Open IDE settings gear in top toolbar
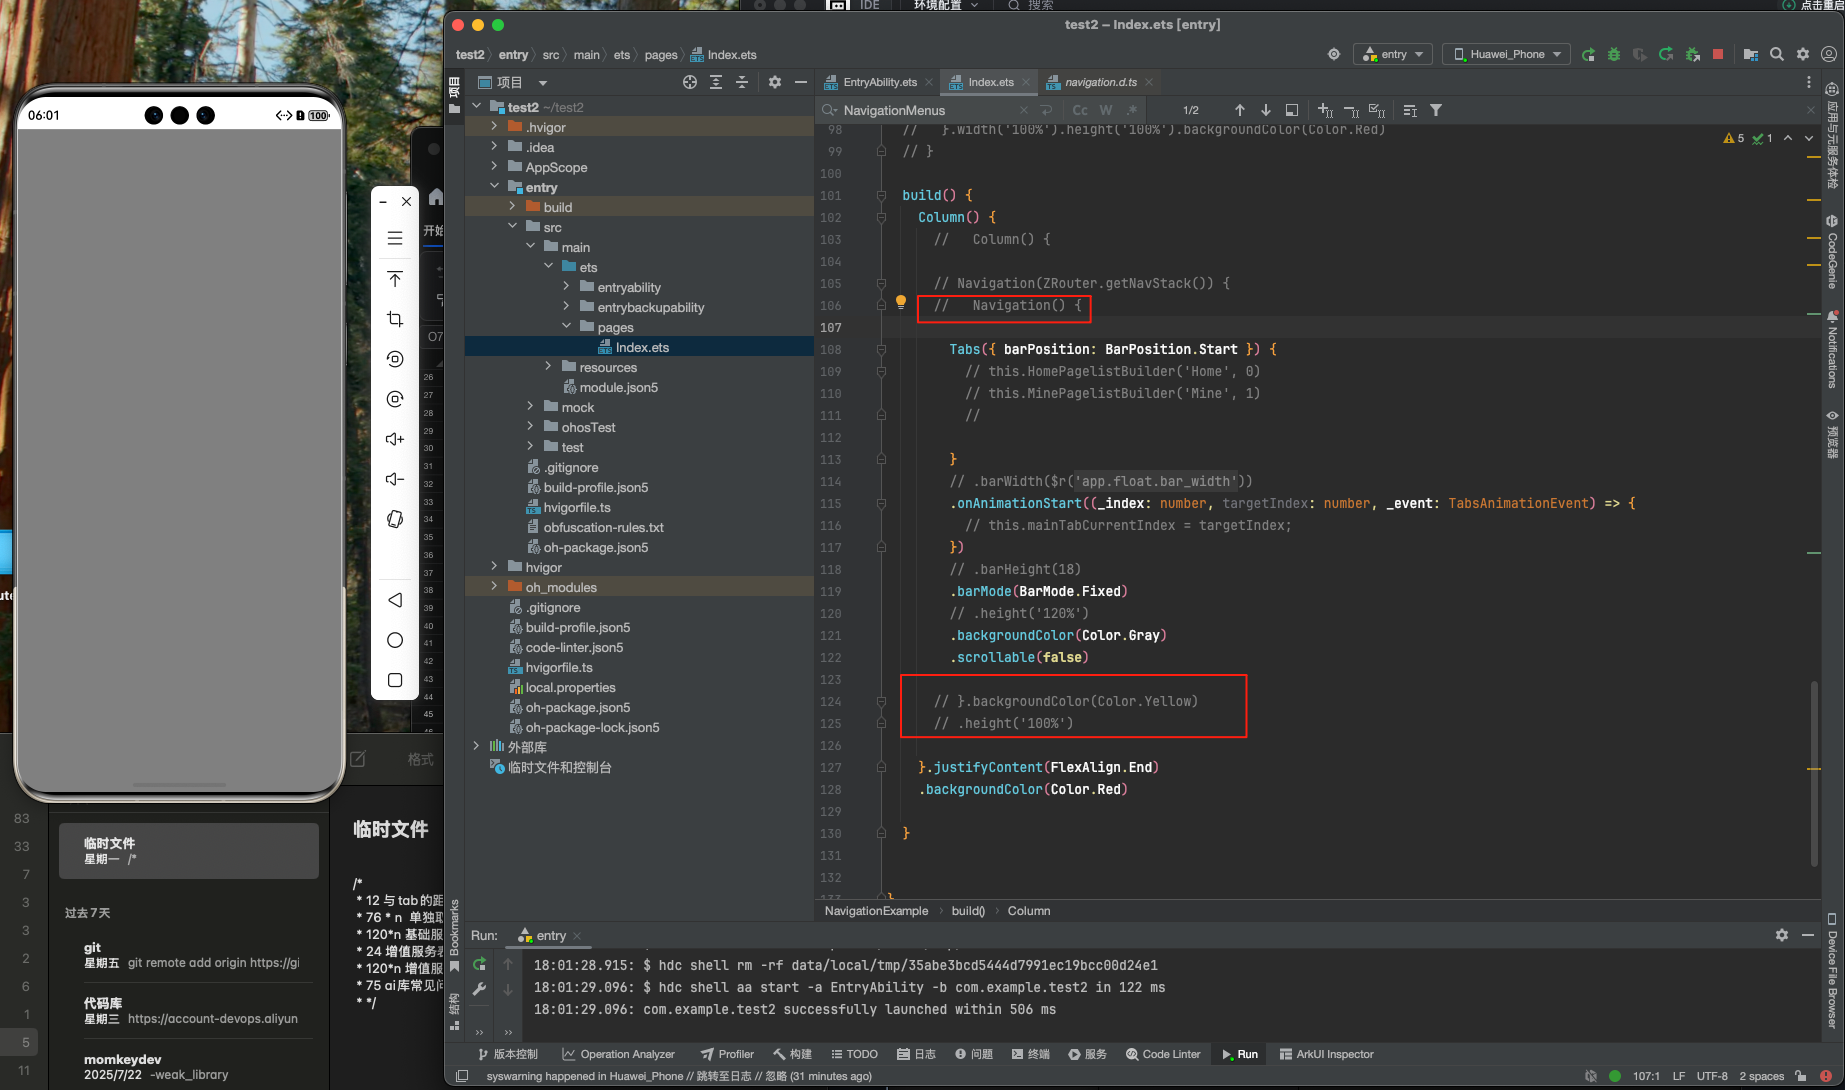This screenshot has height=1090, width=1845. 1803,54
